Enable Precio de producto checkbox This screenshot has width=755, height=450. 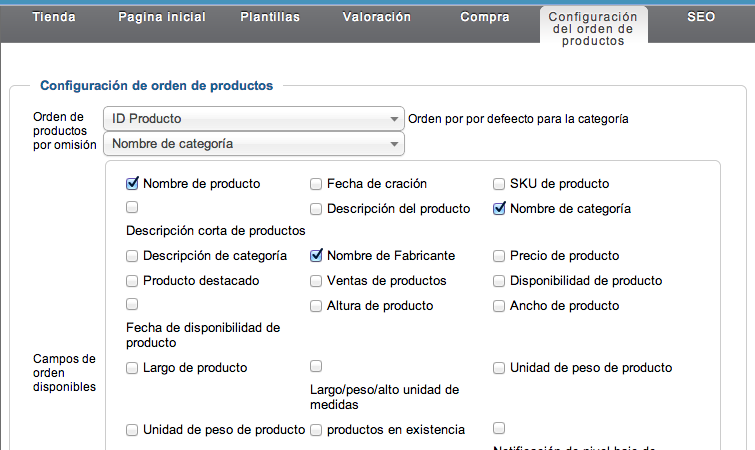point(499,256)
